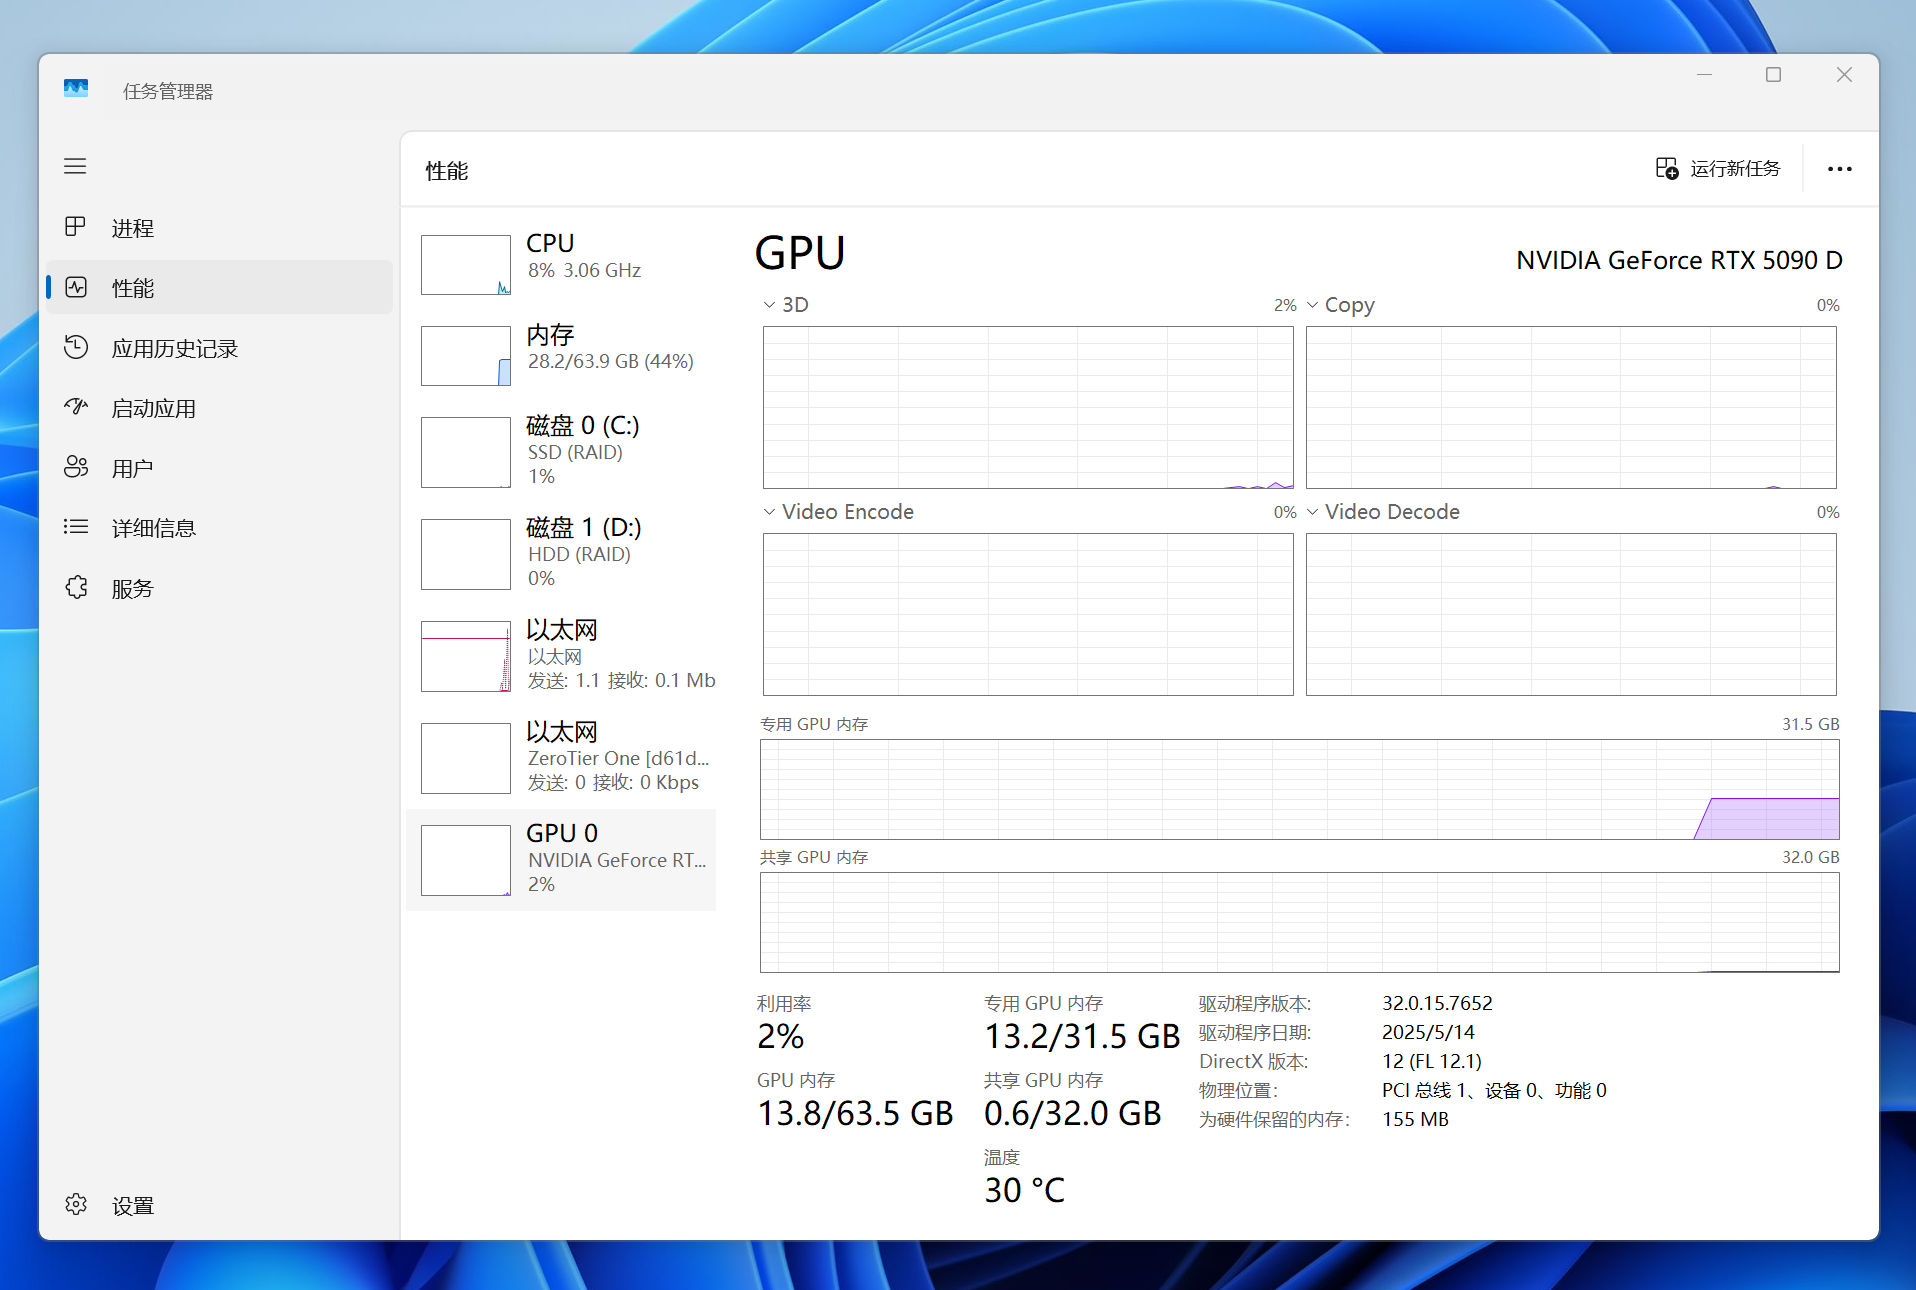
Task: Click the 性能 page heading
Action: pyautogui.click(x=447, y=171)
